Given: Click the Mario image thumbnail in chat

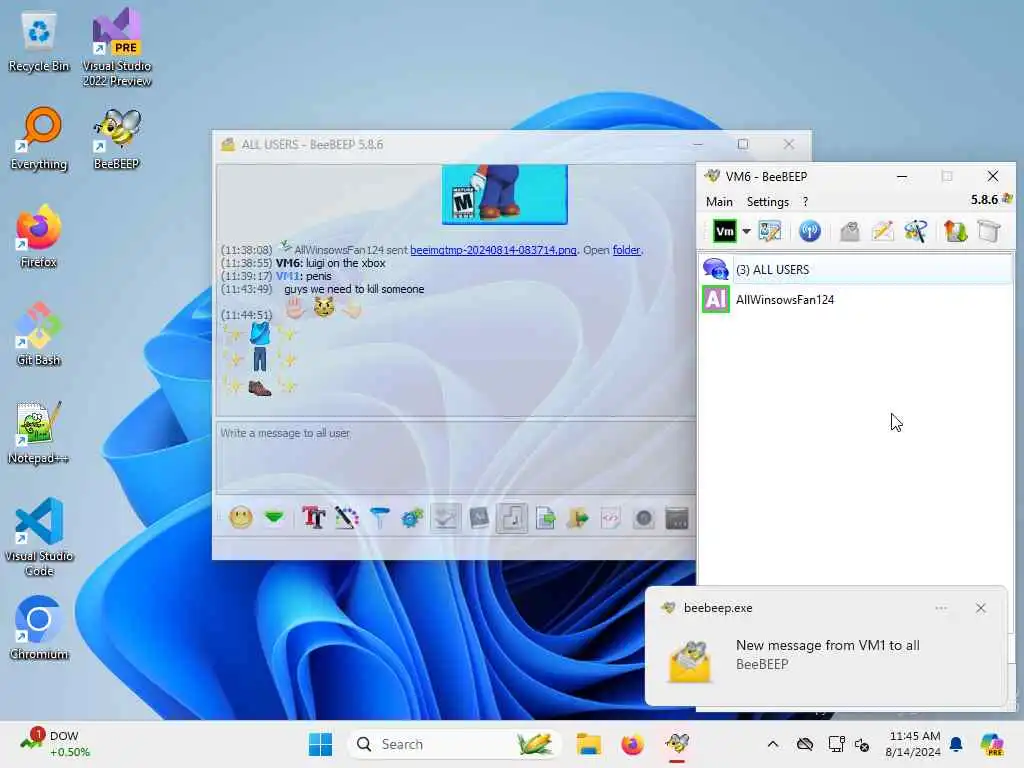Looking at the screenshot, I should 505,194.
